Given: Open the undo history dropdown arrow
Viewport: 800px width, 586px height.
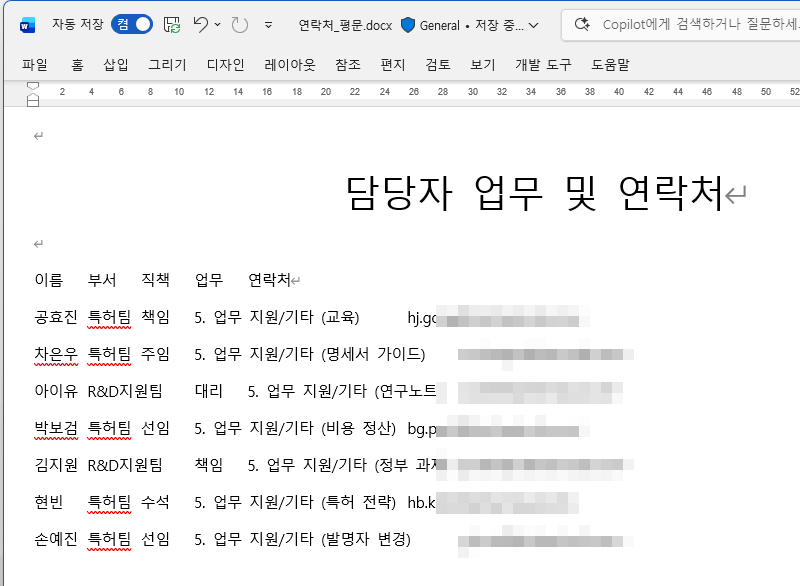Looking at the screenshot, I should 216,24.
